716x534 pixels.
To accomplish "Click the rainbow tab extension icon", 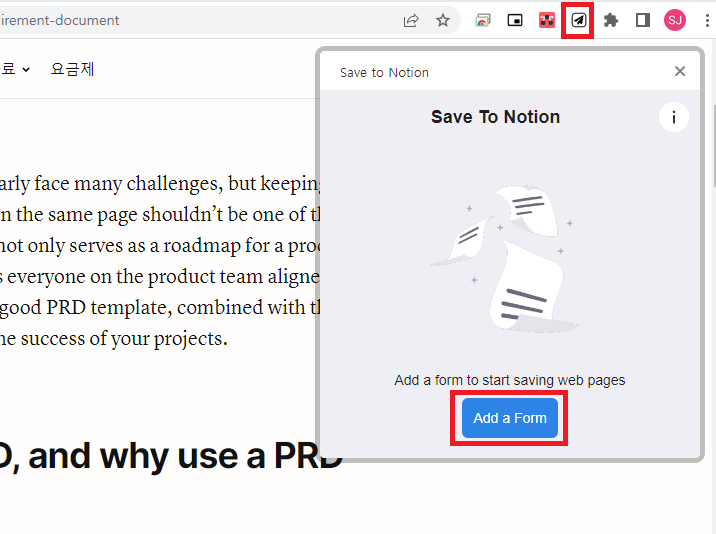I will click(483, 20).
